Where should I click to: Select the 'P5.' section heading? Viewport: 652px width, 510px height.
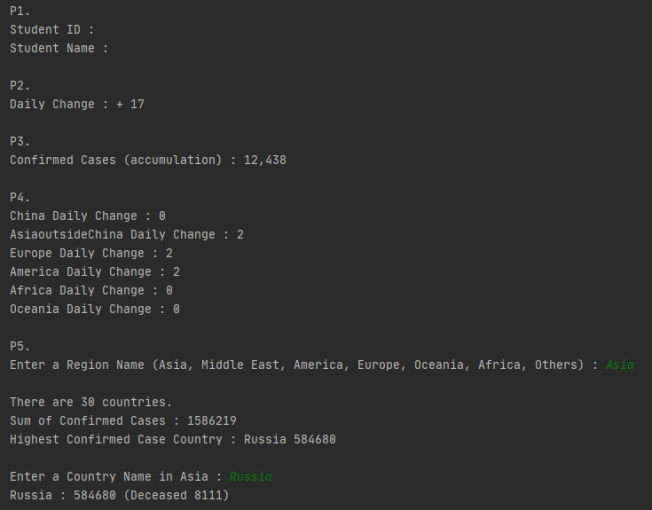pyautogui.click(x=20, y=346)
